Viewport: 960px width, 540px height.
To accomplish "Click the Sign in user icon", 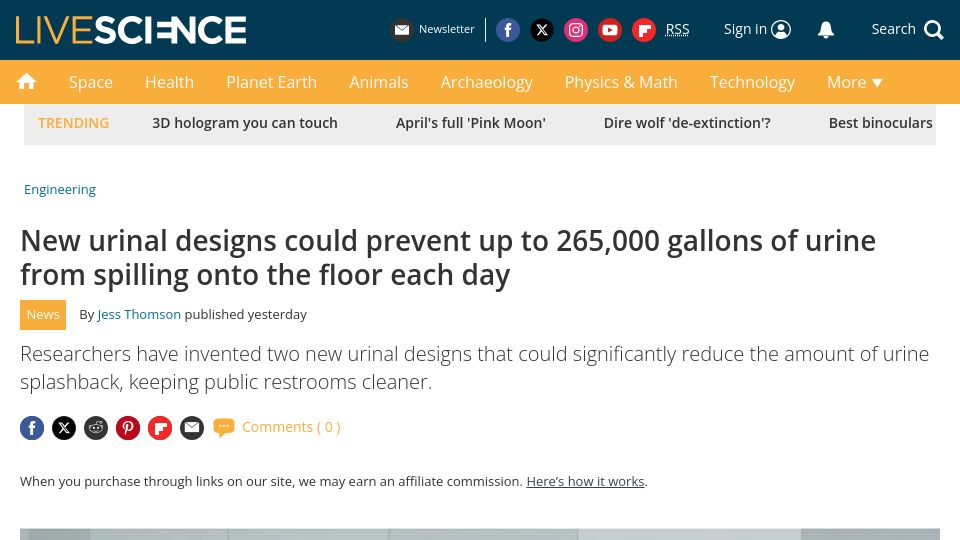I will pyautogui.click(x=781, y=29).
